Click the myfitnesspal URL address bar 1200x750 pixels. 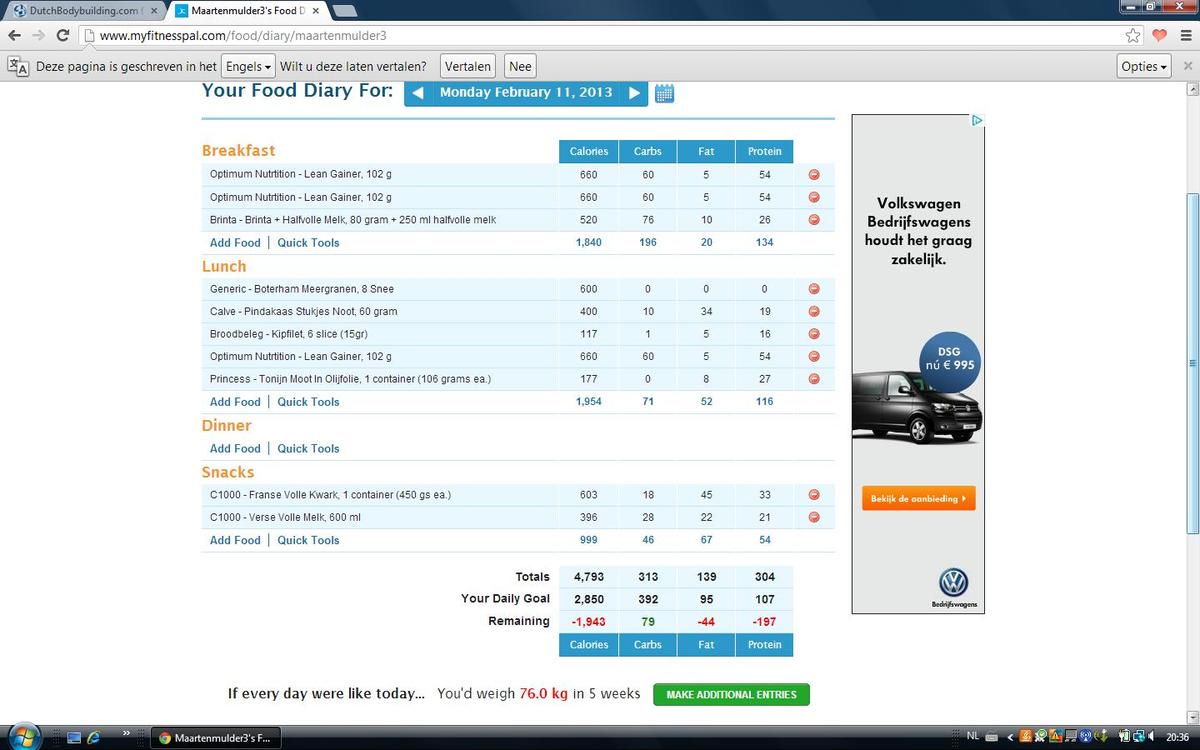pyautogui.click(x=600, y=36)
